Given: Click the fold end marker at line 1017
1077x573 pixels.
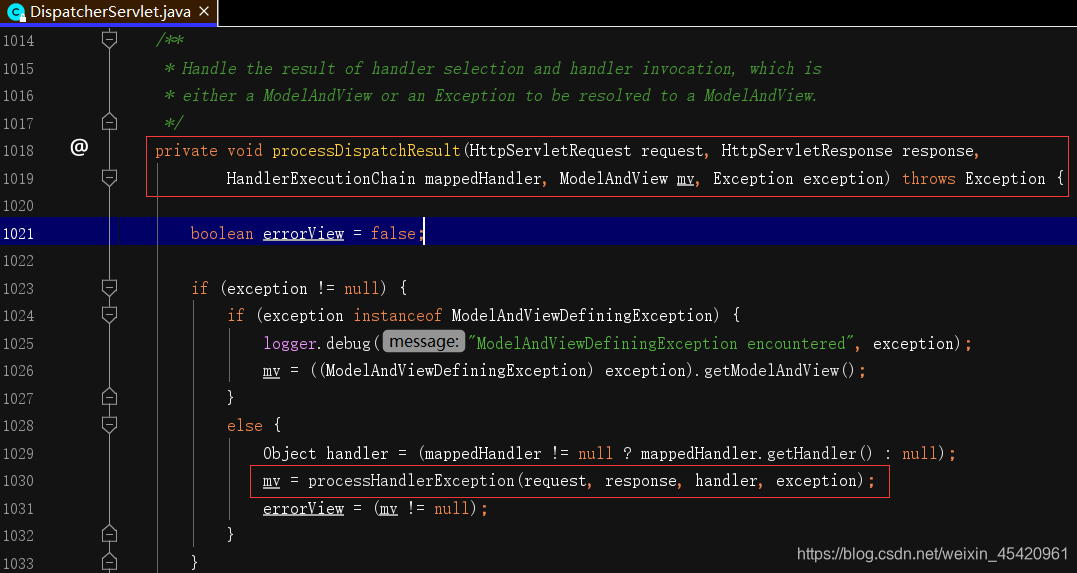Looking at the screenshot, I should click(x=109, y=122).
